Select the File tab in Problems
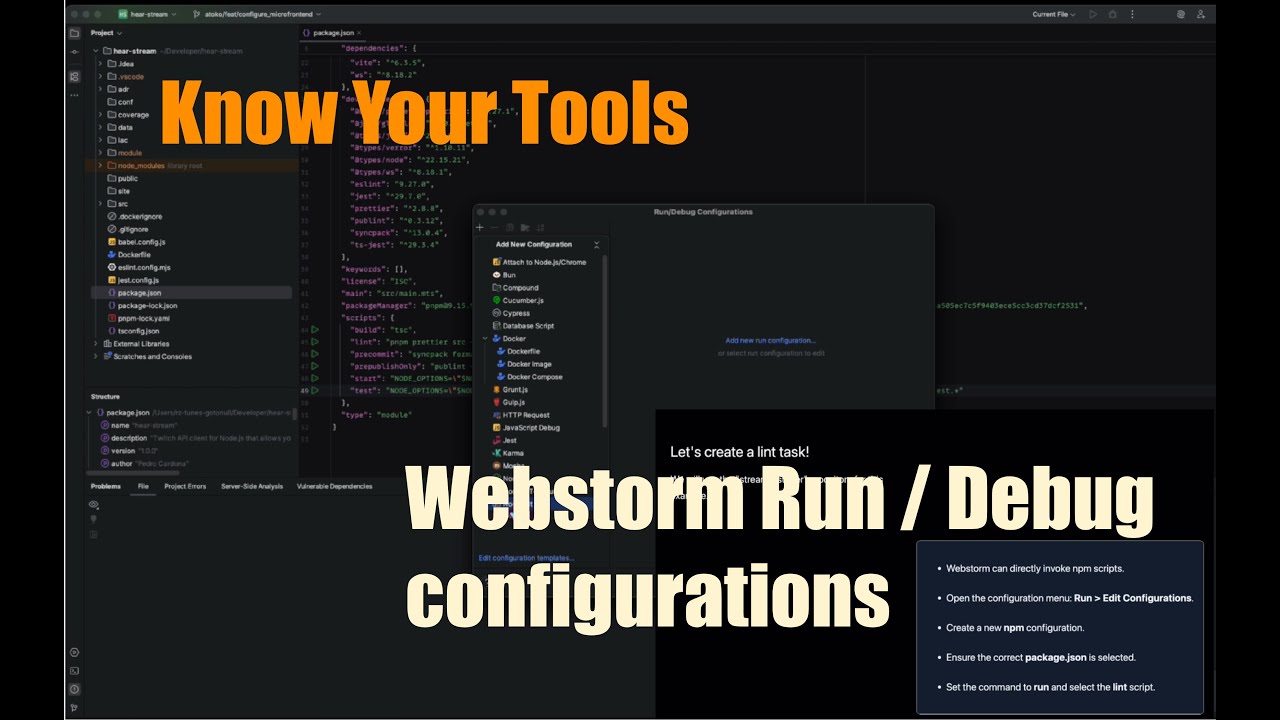The image size is (1280, 720). coord(143,486)
